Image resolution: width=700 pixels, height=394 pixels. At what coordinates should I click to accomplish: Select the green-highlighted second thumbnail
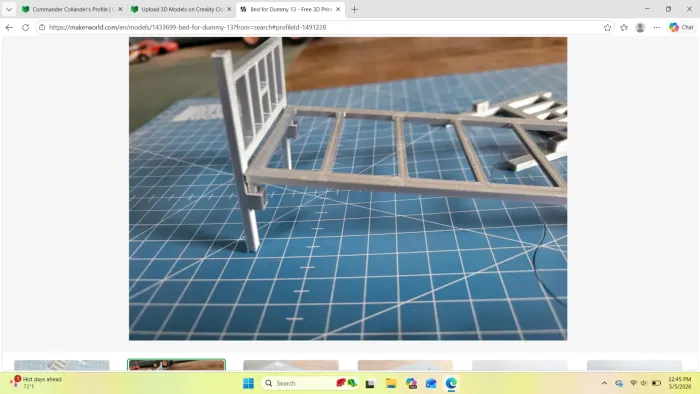click(x=176, y=365)
